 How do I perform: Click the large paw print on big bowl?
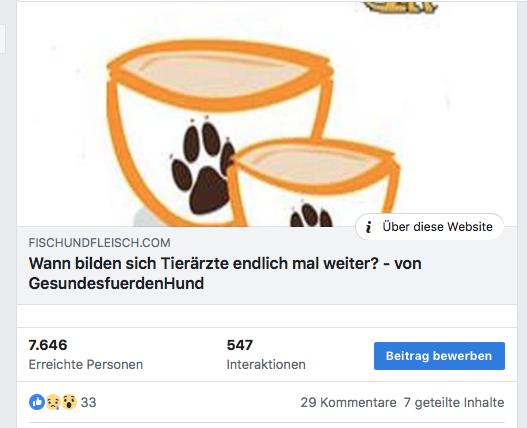[202, 165]
